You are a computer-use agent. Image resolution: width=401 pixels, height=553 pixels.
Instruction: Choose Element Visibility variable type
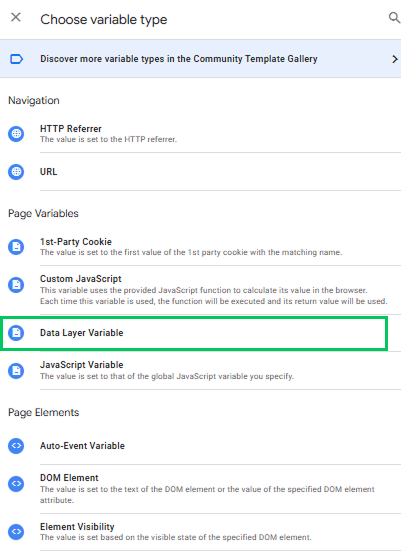click(x=200, y=532)
